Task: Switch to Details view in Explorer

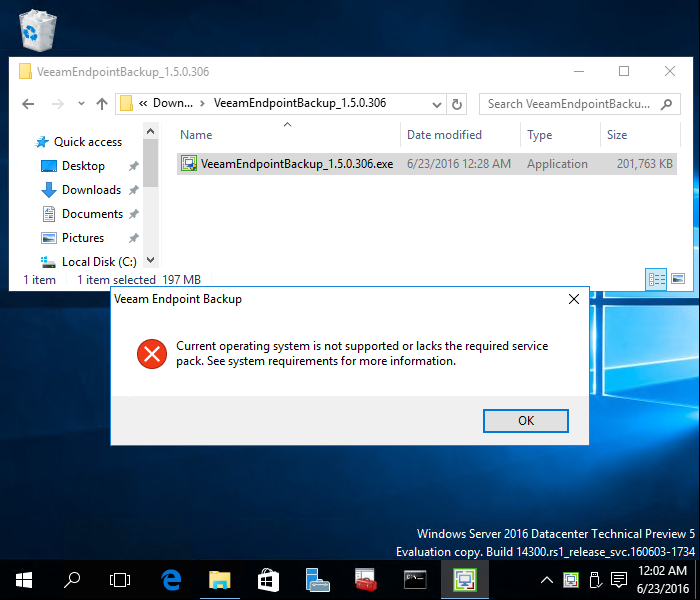Action: [656, 279]
